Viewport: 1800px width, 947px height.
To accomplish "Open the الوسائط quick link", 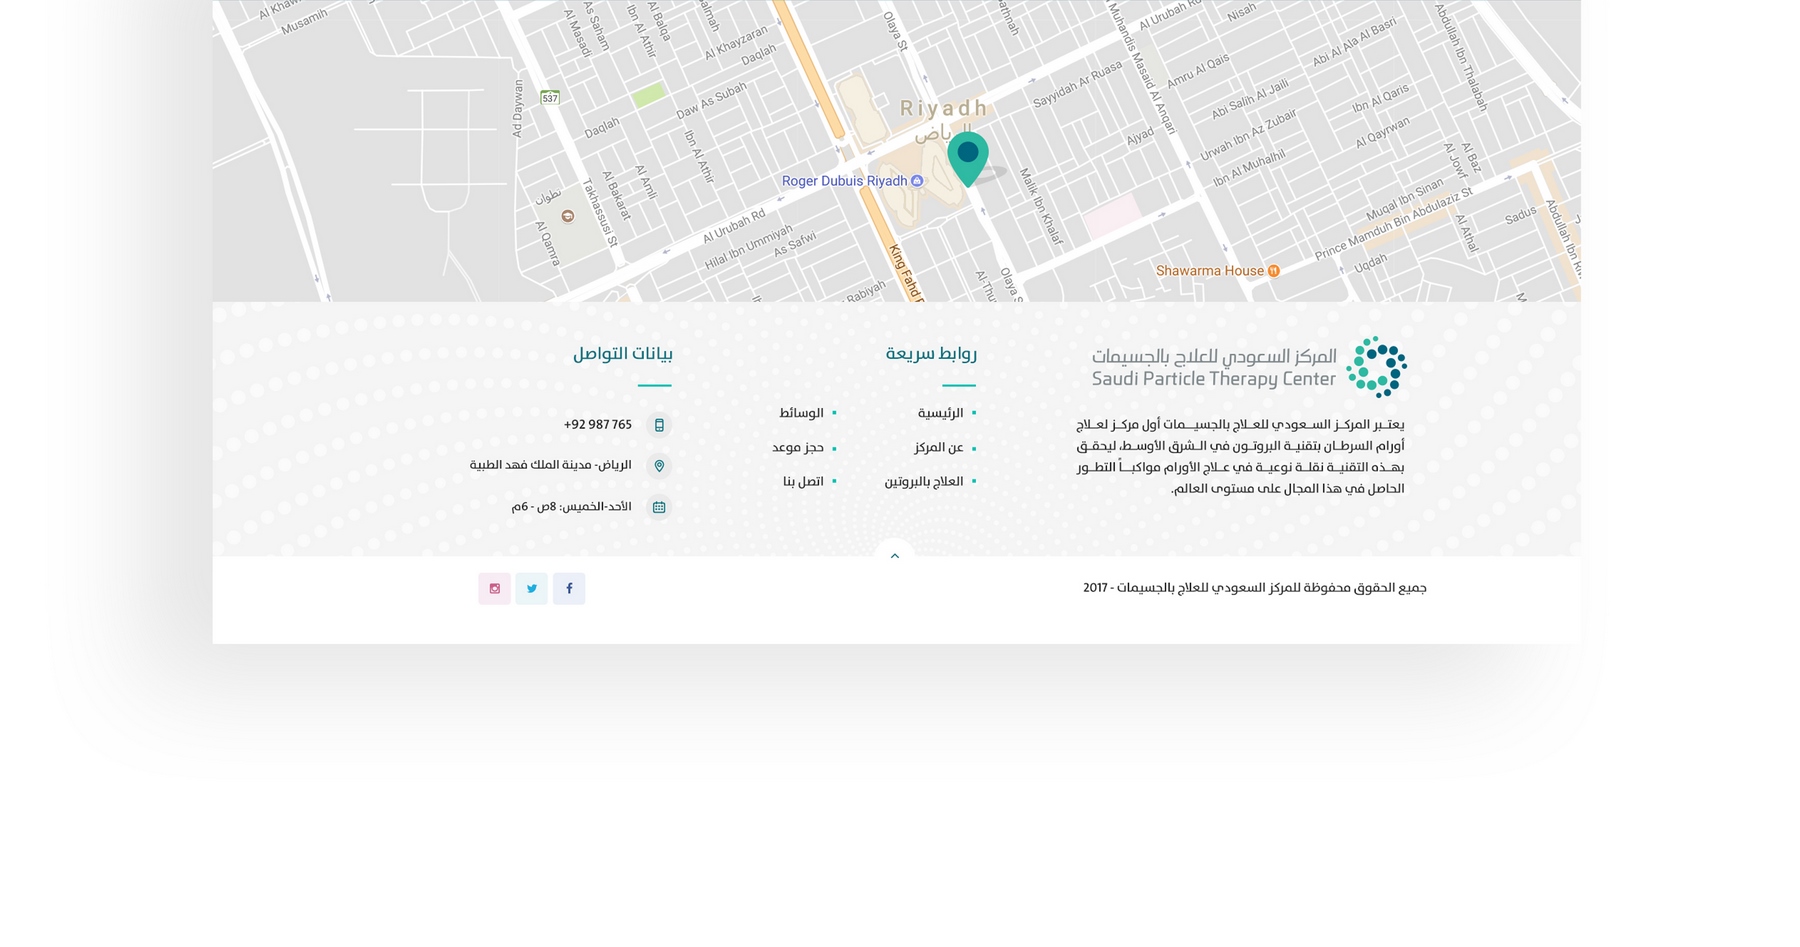I will point(801,413).
